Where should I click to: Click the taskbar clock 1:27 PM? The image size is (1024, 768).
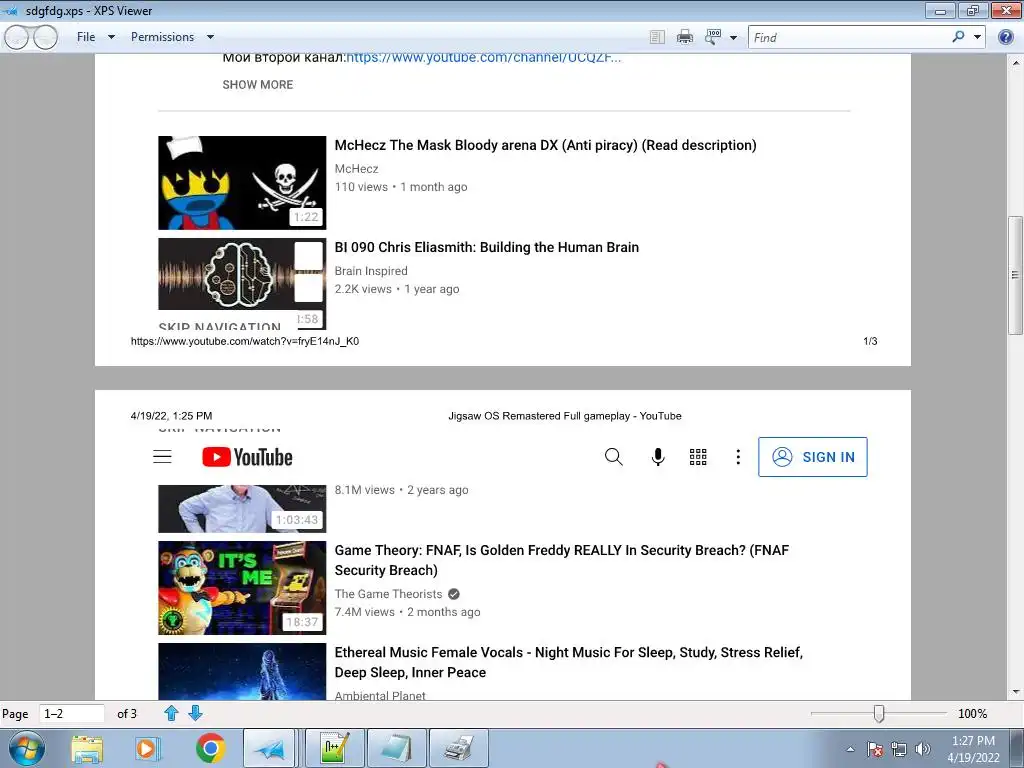click(973, 741)
